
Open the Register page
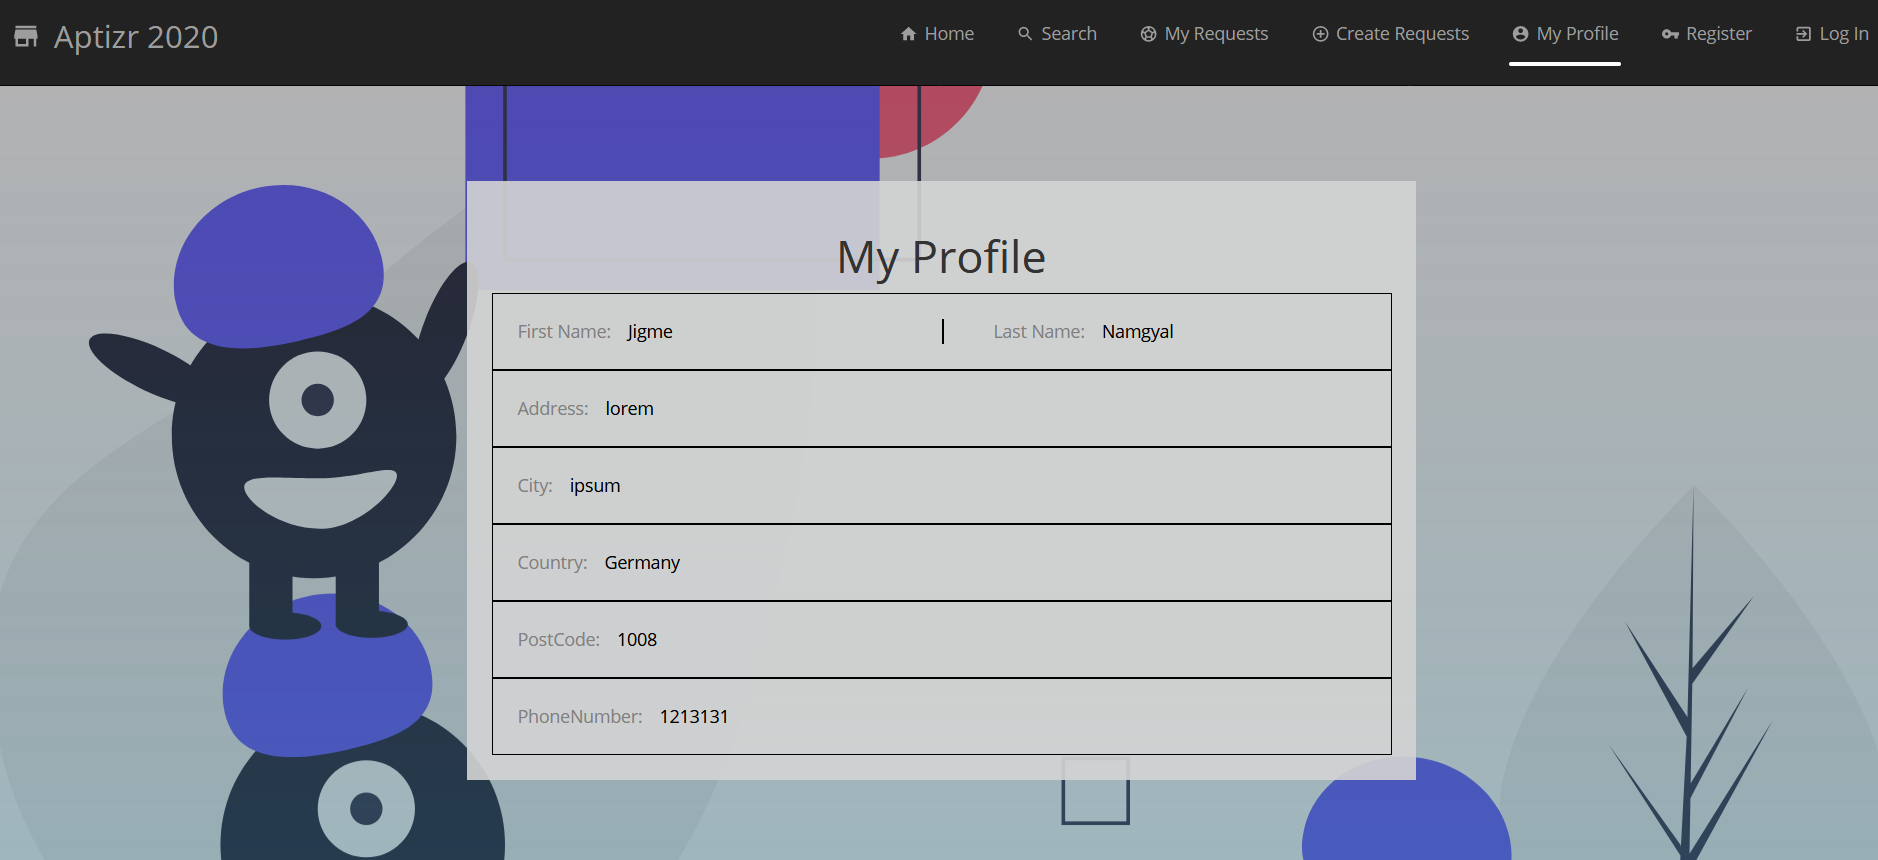(x=1706, y=34)
